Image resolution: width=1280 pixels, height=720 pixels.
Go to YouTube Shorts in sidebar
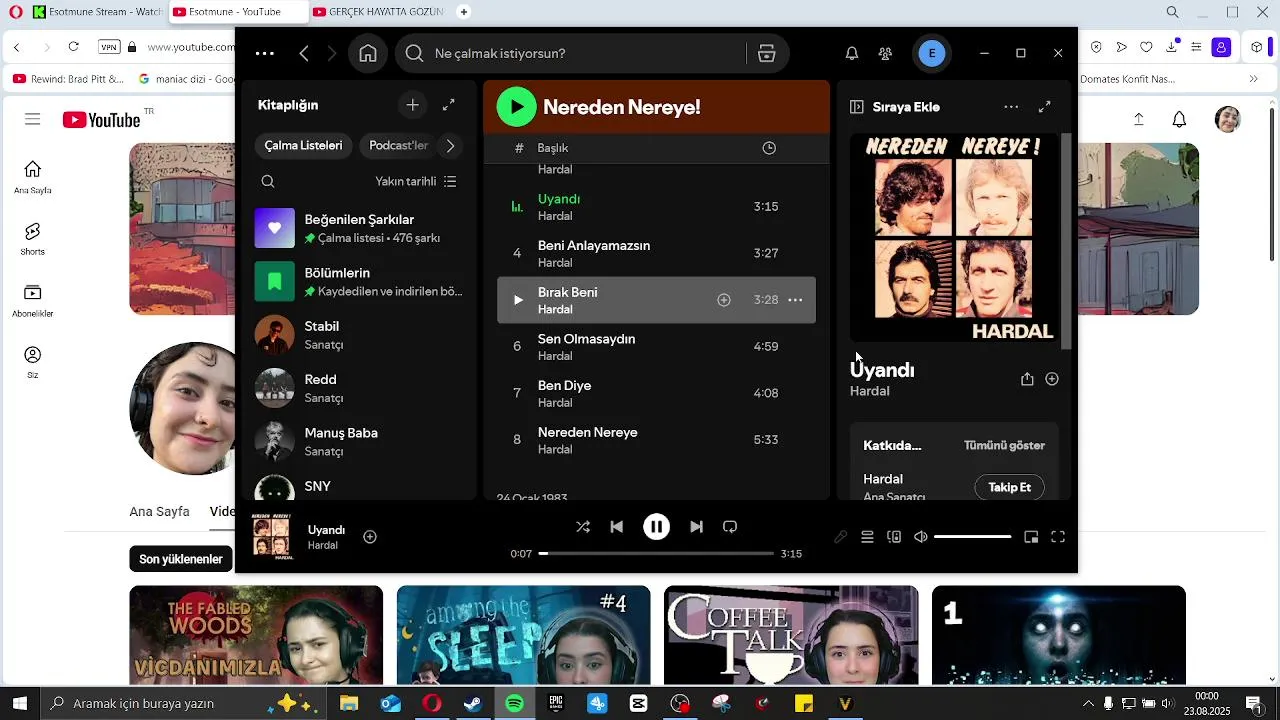pos(33,240)
